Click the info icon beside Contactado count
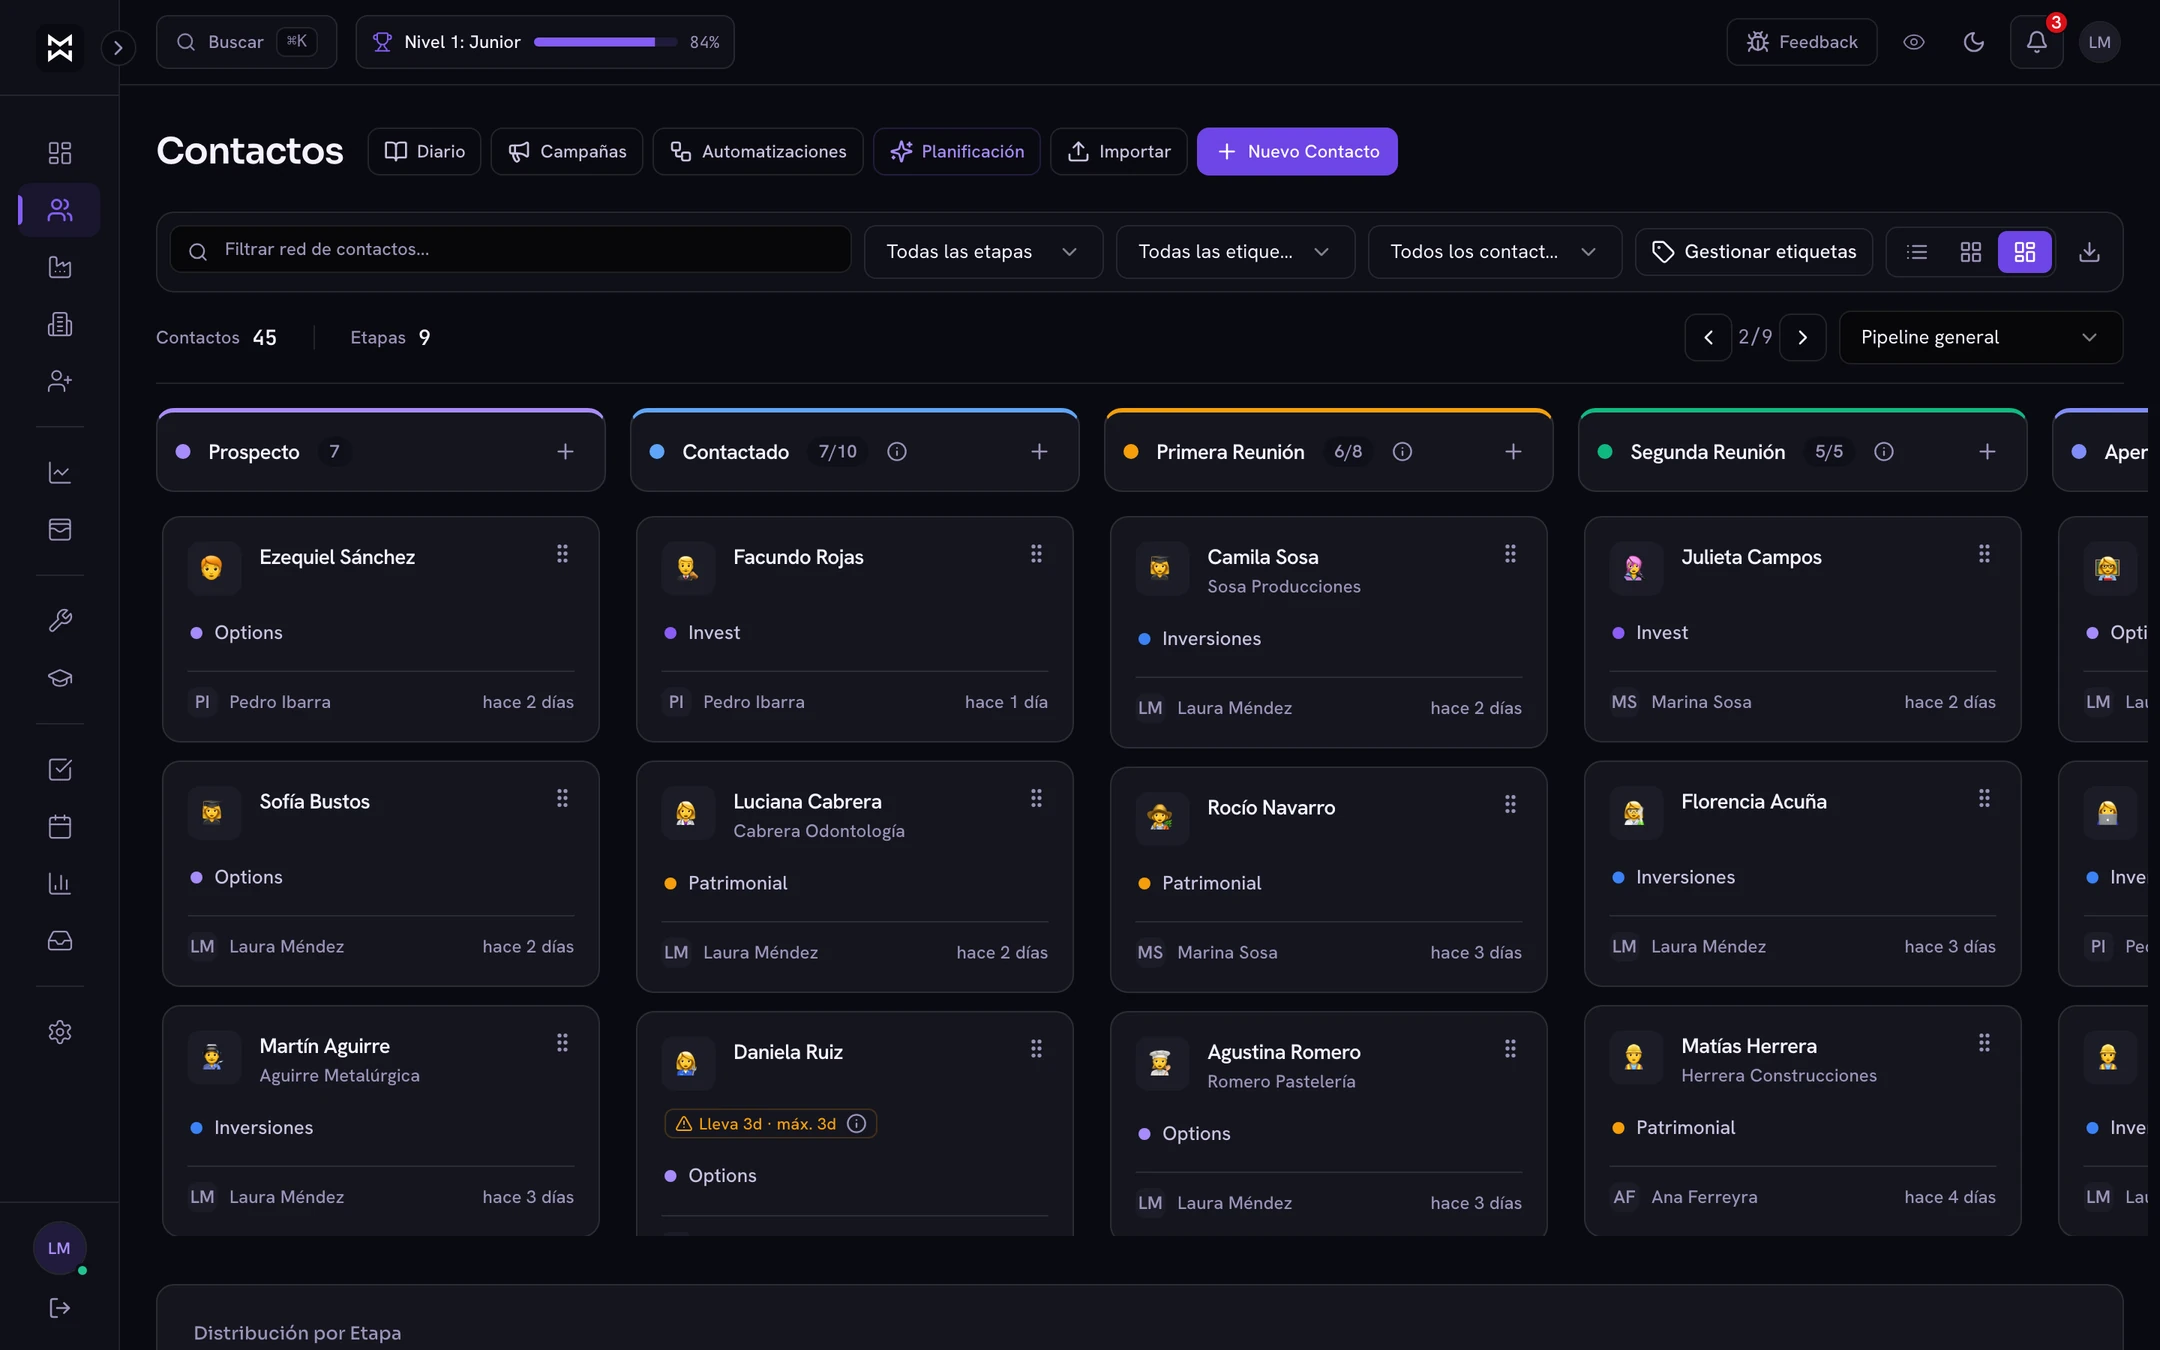 tap(897, 452)
